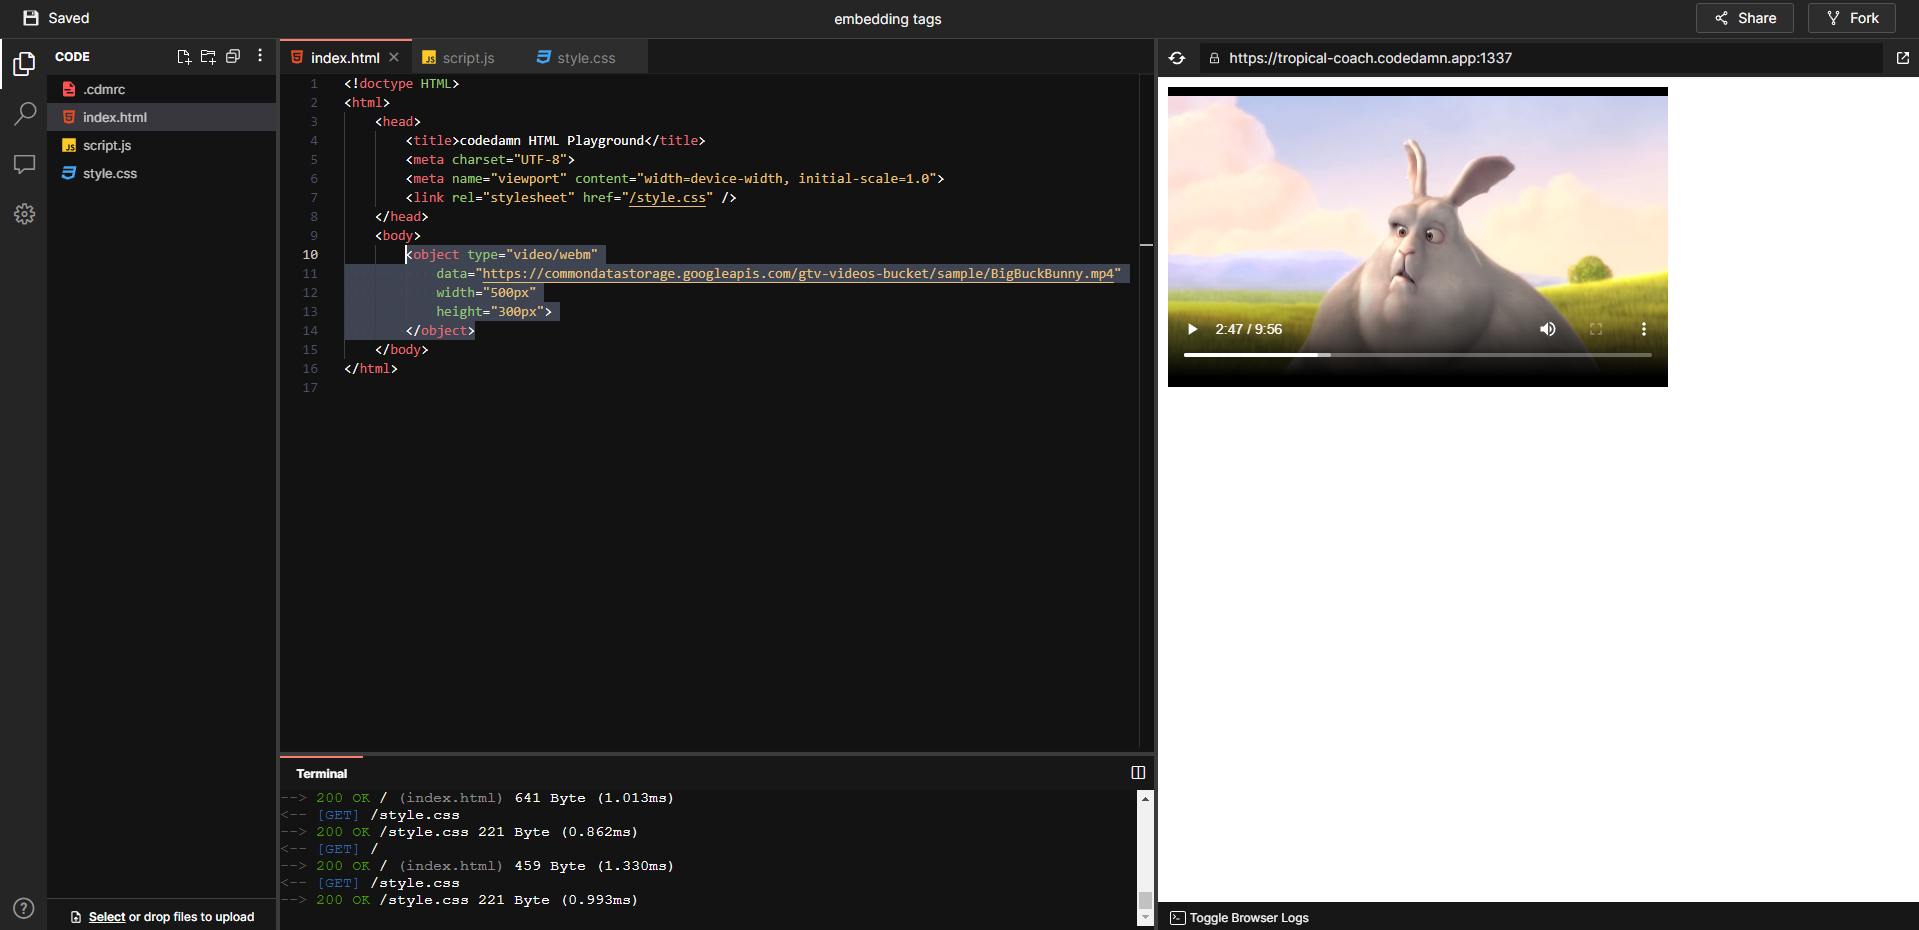1919x930 pixels.
Task: Open the chat panel from the sidebar
Action: pyautogui.click(x=24, y=164)
